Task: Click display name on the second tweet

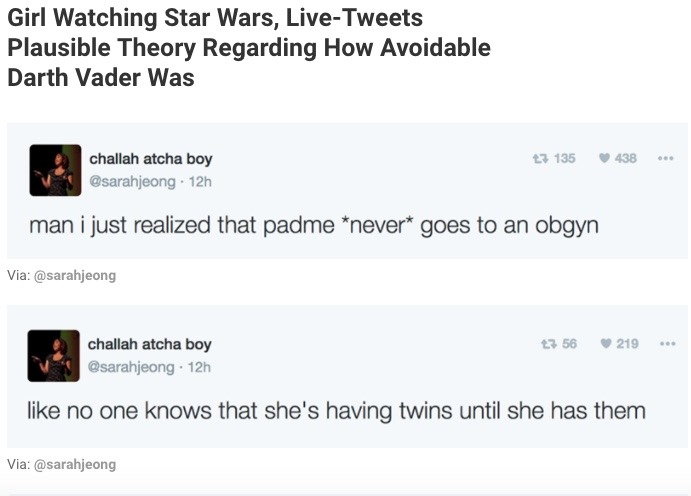Action: click(x=150, y=344)
